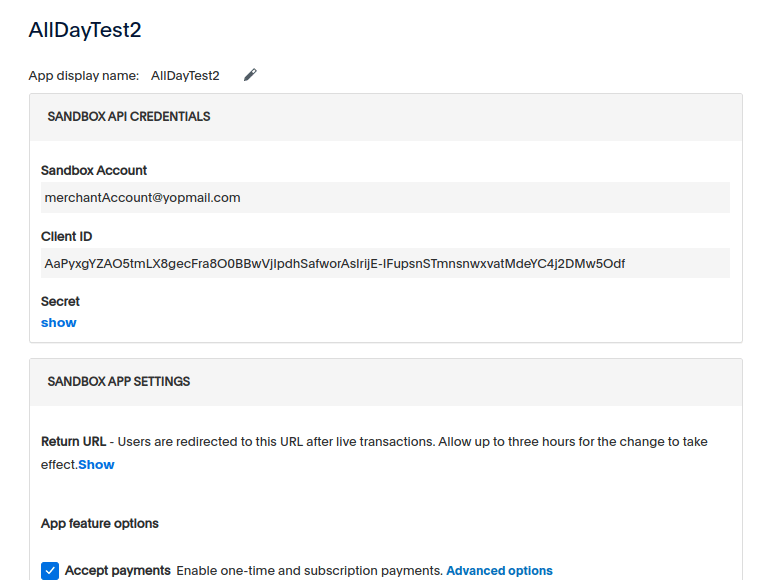Click the pencil icon to edit display name
The image size is (758, 580).
250,75
